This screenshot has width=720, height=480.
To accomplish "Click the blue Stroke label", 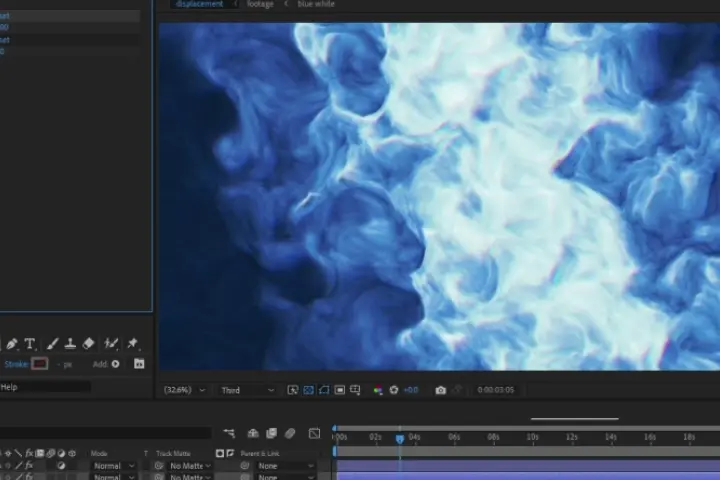I will click(x=16, y=364).
